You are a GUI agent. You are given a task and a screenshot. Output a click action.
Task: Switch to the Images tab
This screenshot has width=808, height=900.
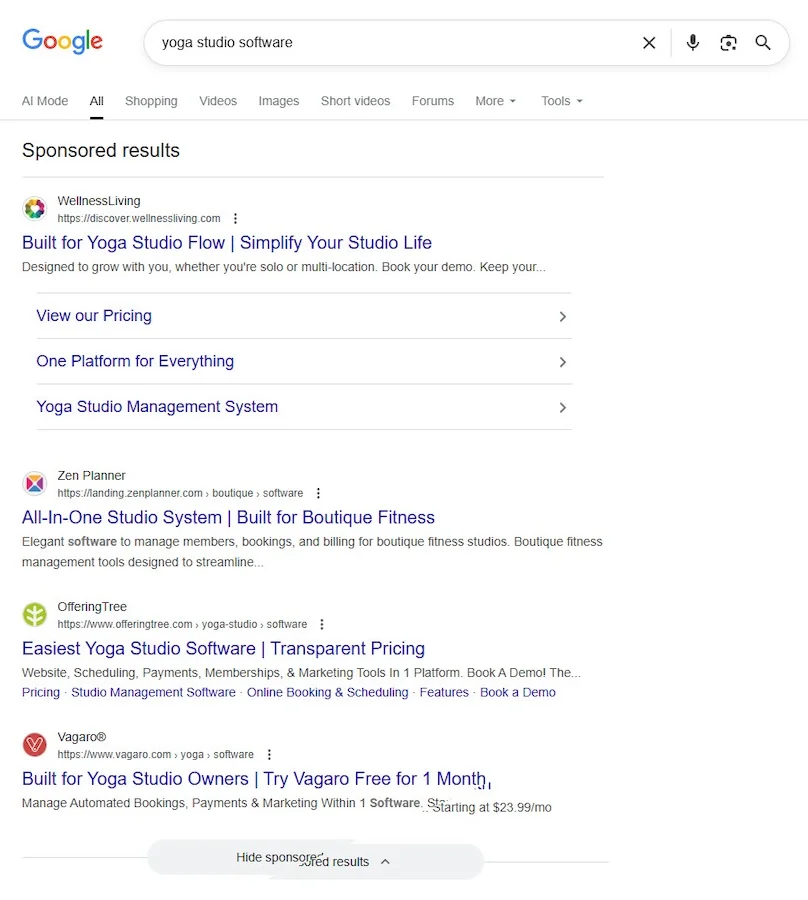[x=278, y=101]
